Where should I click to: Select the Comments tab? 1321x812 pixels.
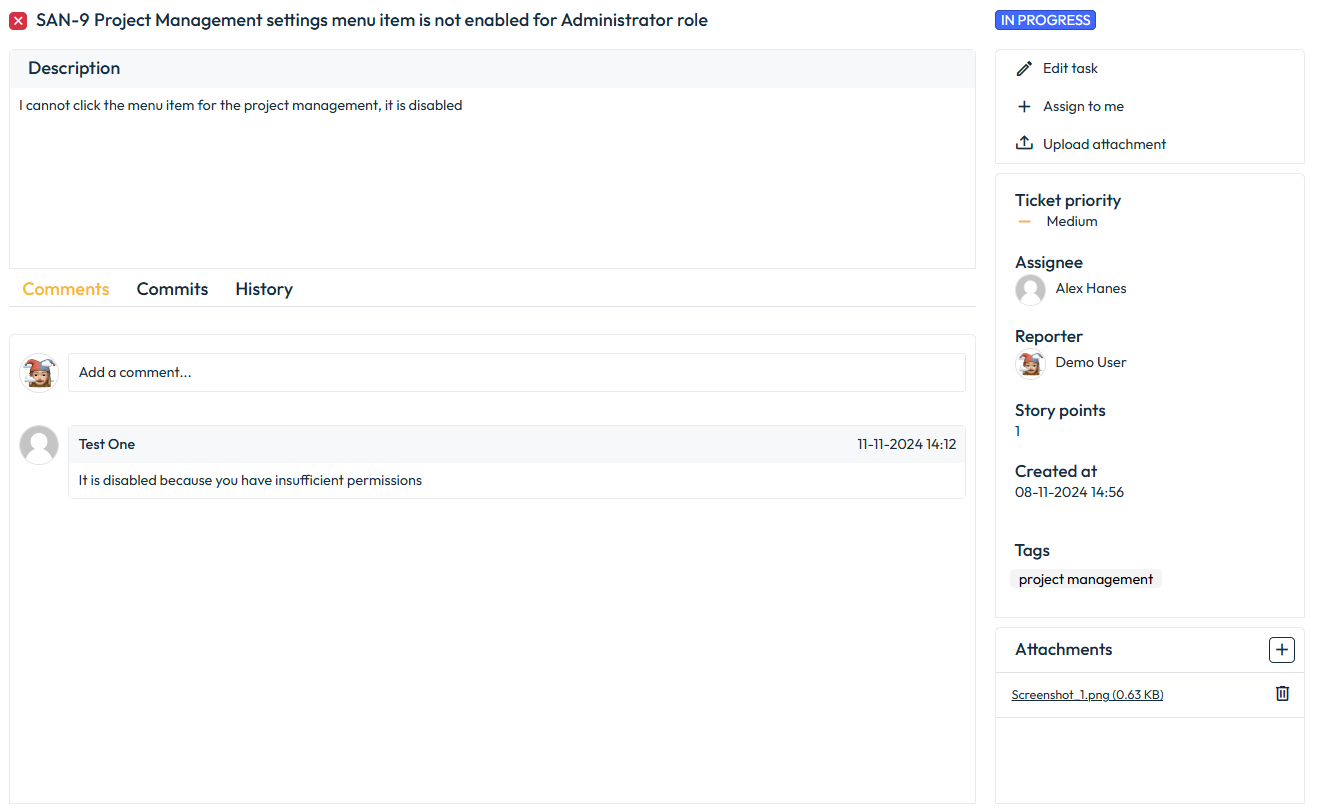66,289
